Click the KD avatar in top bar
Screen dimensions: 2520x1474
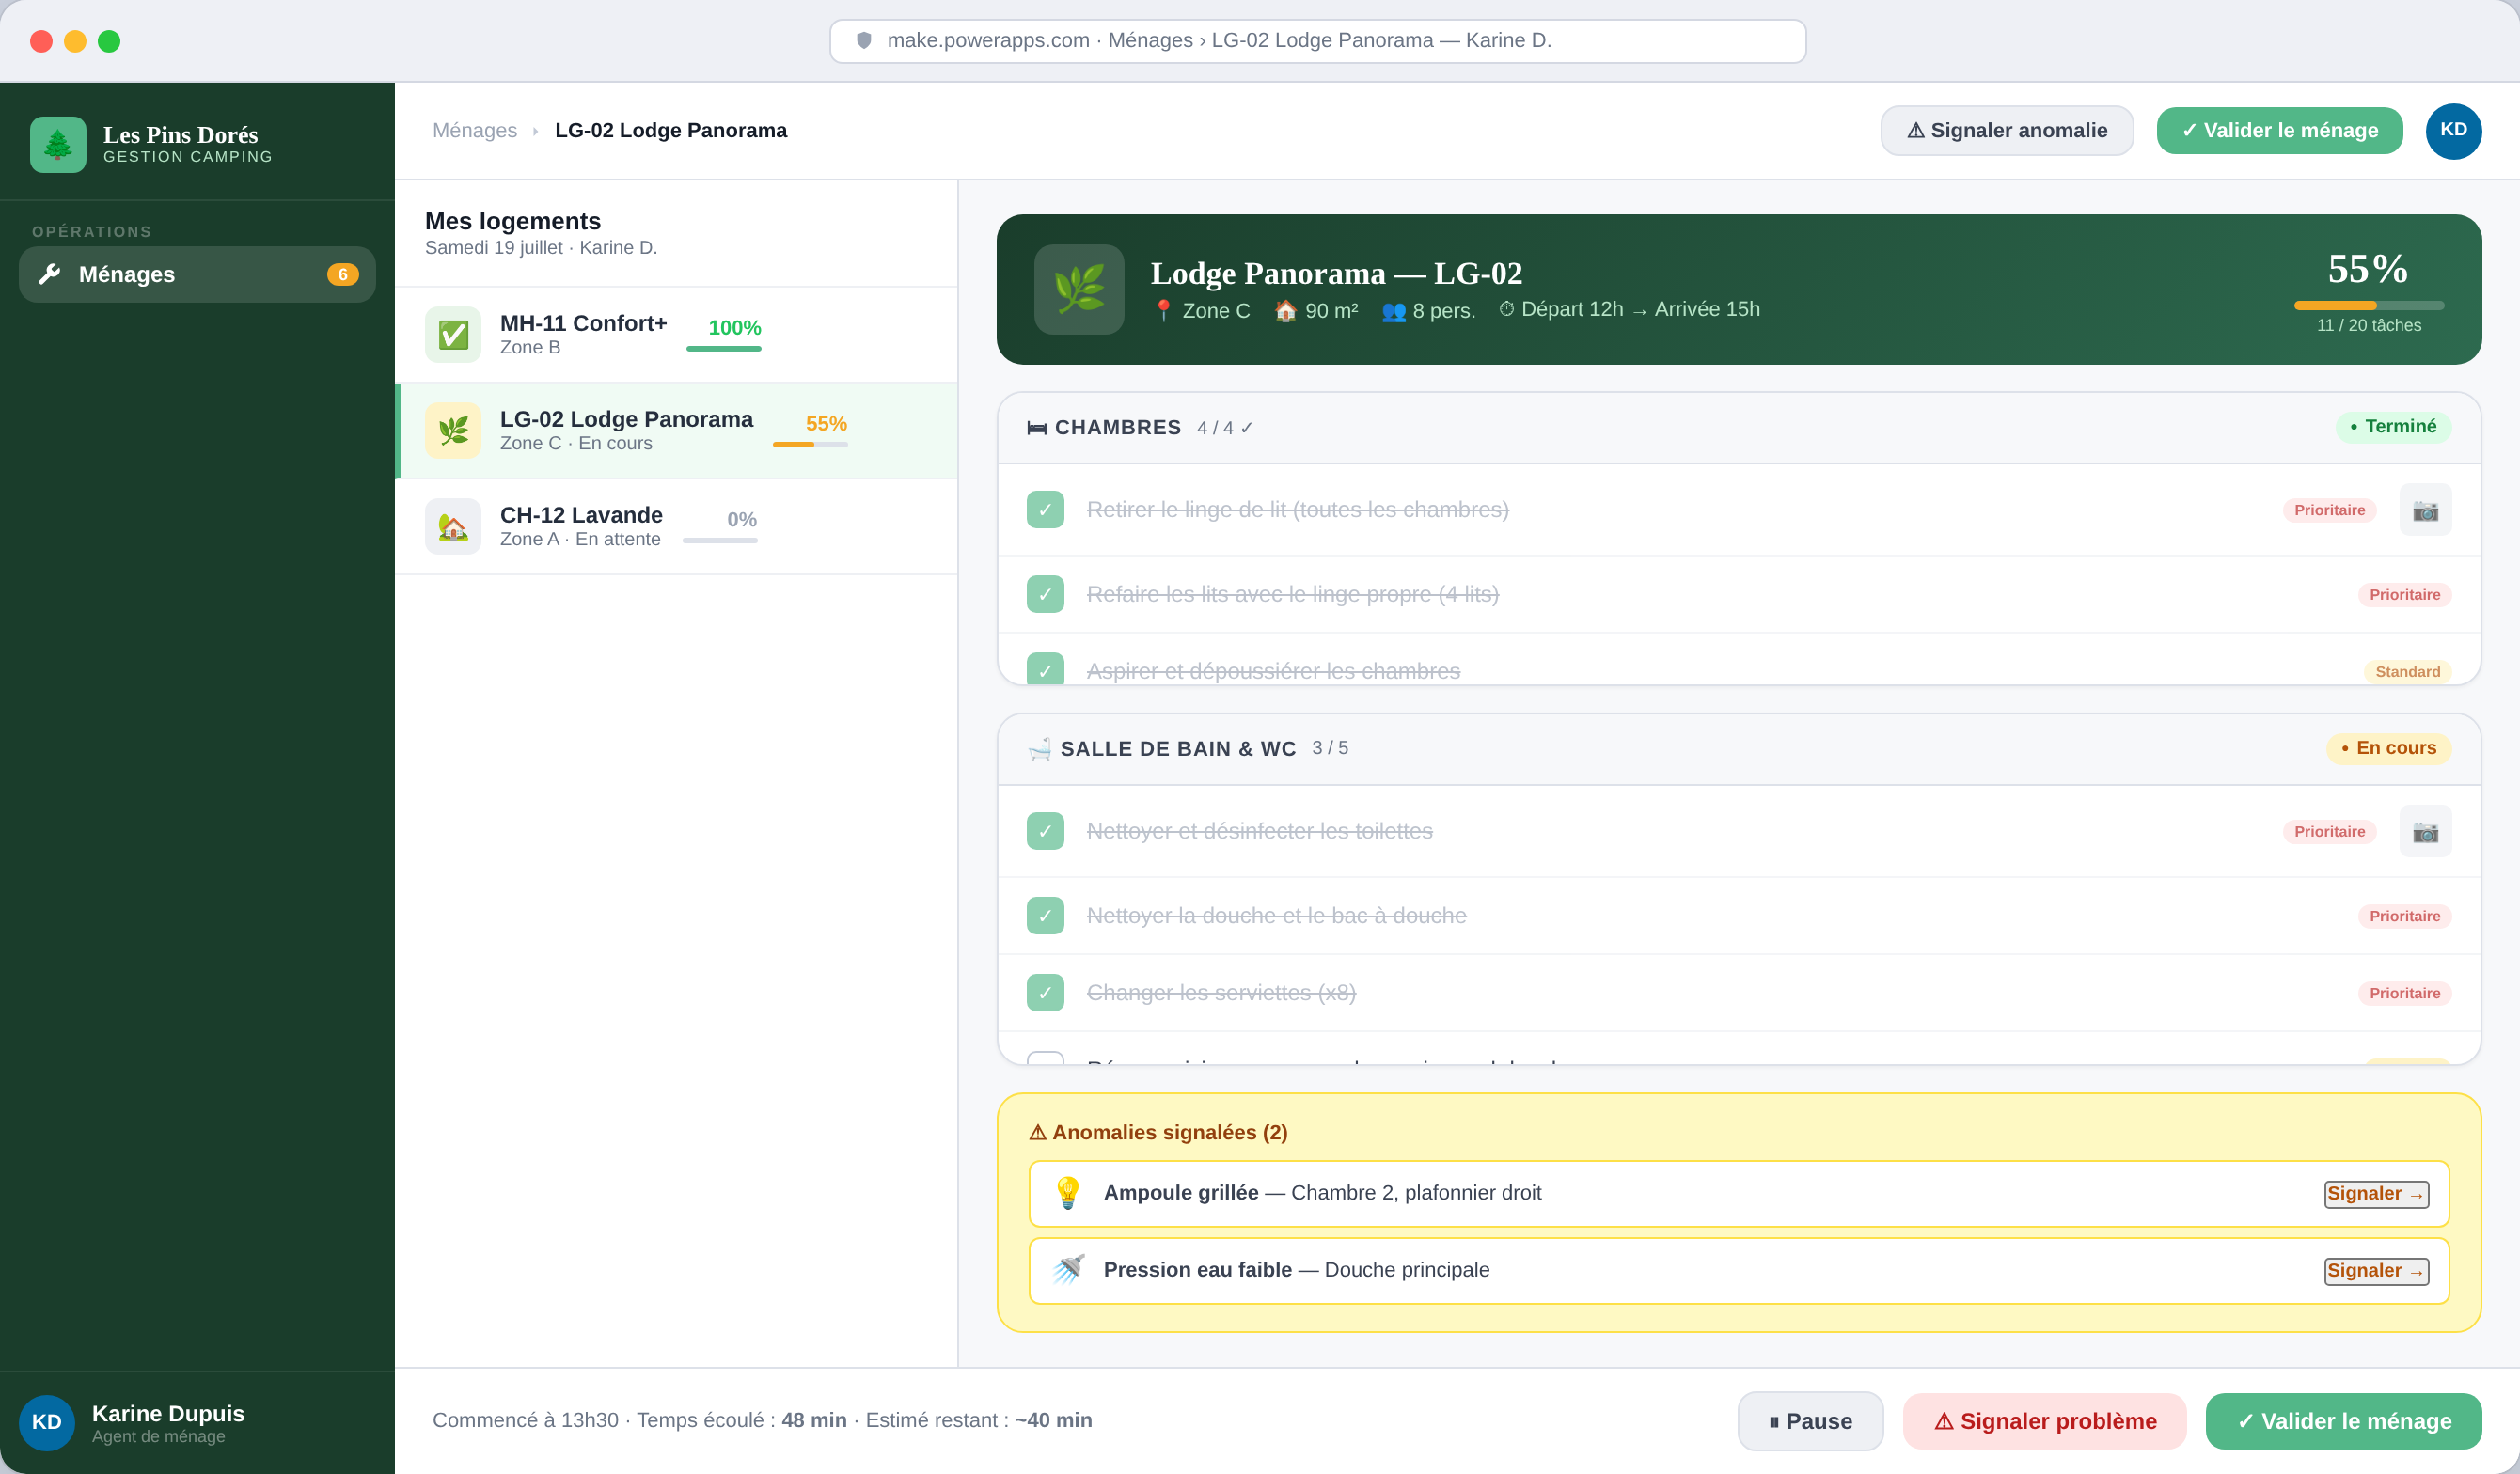point(2452,131)
